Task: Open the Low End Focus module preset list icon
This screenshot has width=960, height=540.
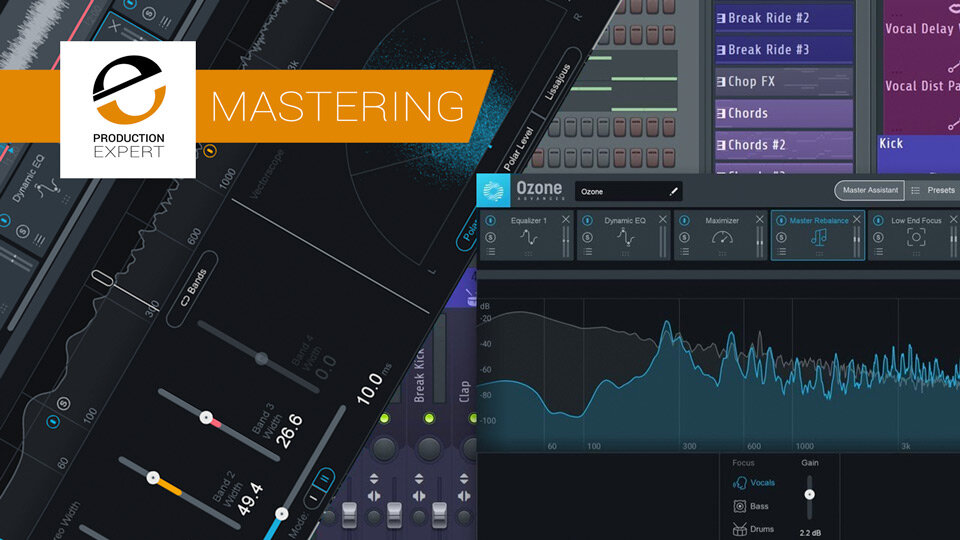Action: 878,252
